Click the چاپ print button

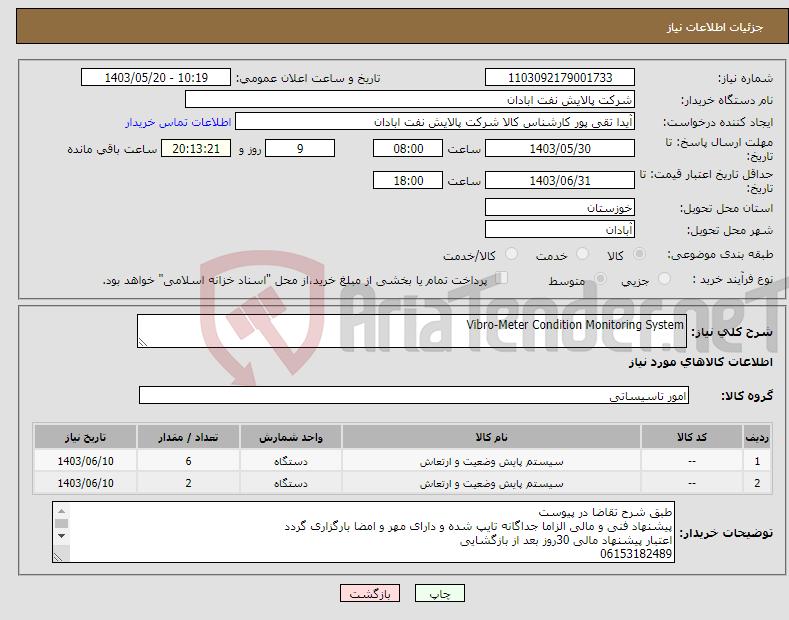tap(440, 594)
